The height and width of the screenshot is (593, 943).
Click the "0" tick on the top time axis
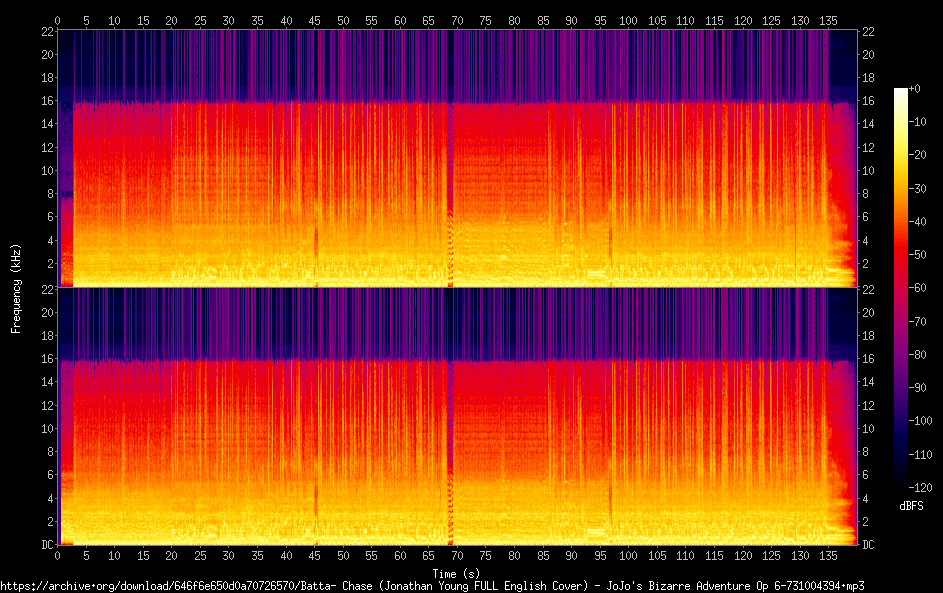(x=58, y=20)
